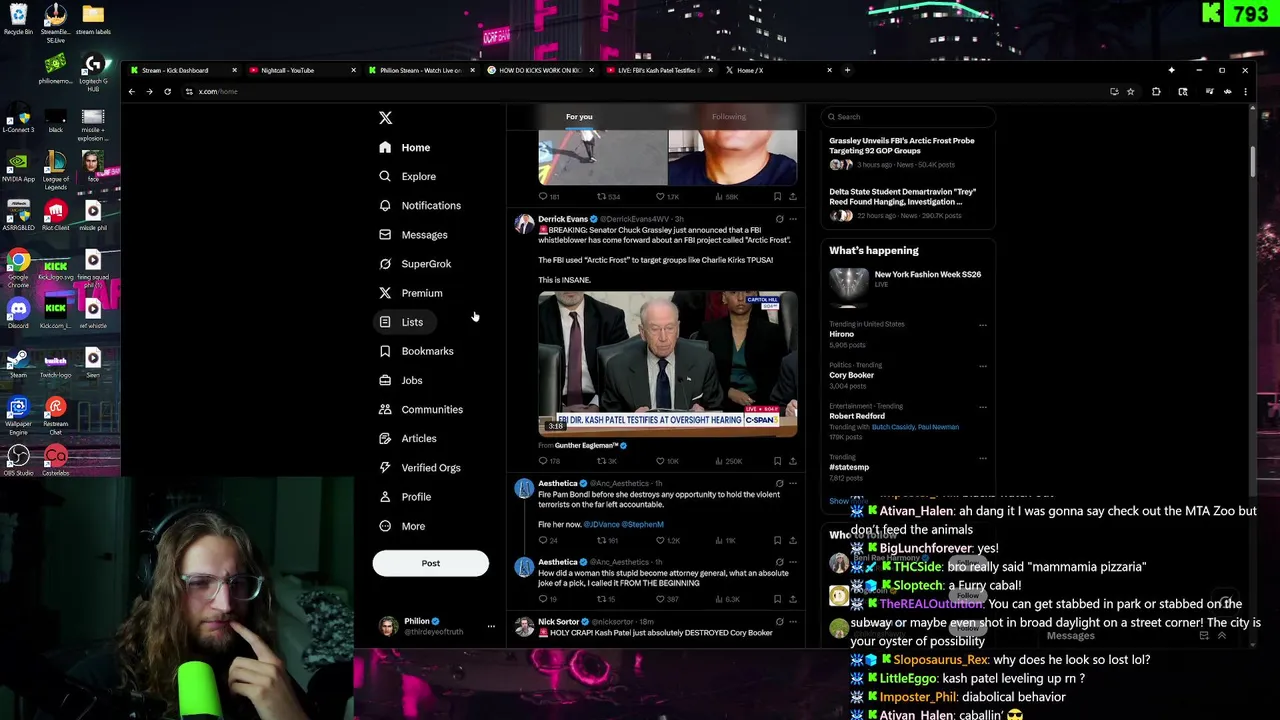Open more options on Nick Sortor's post
Screen dimensions: 1280x720
793,621
